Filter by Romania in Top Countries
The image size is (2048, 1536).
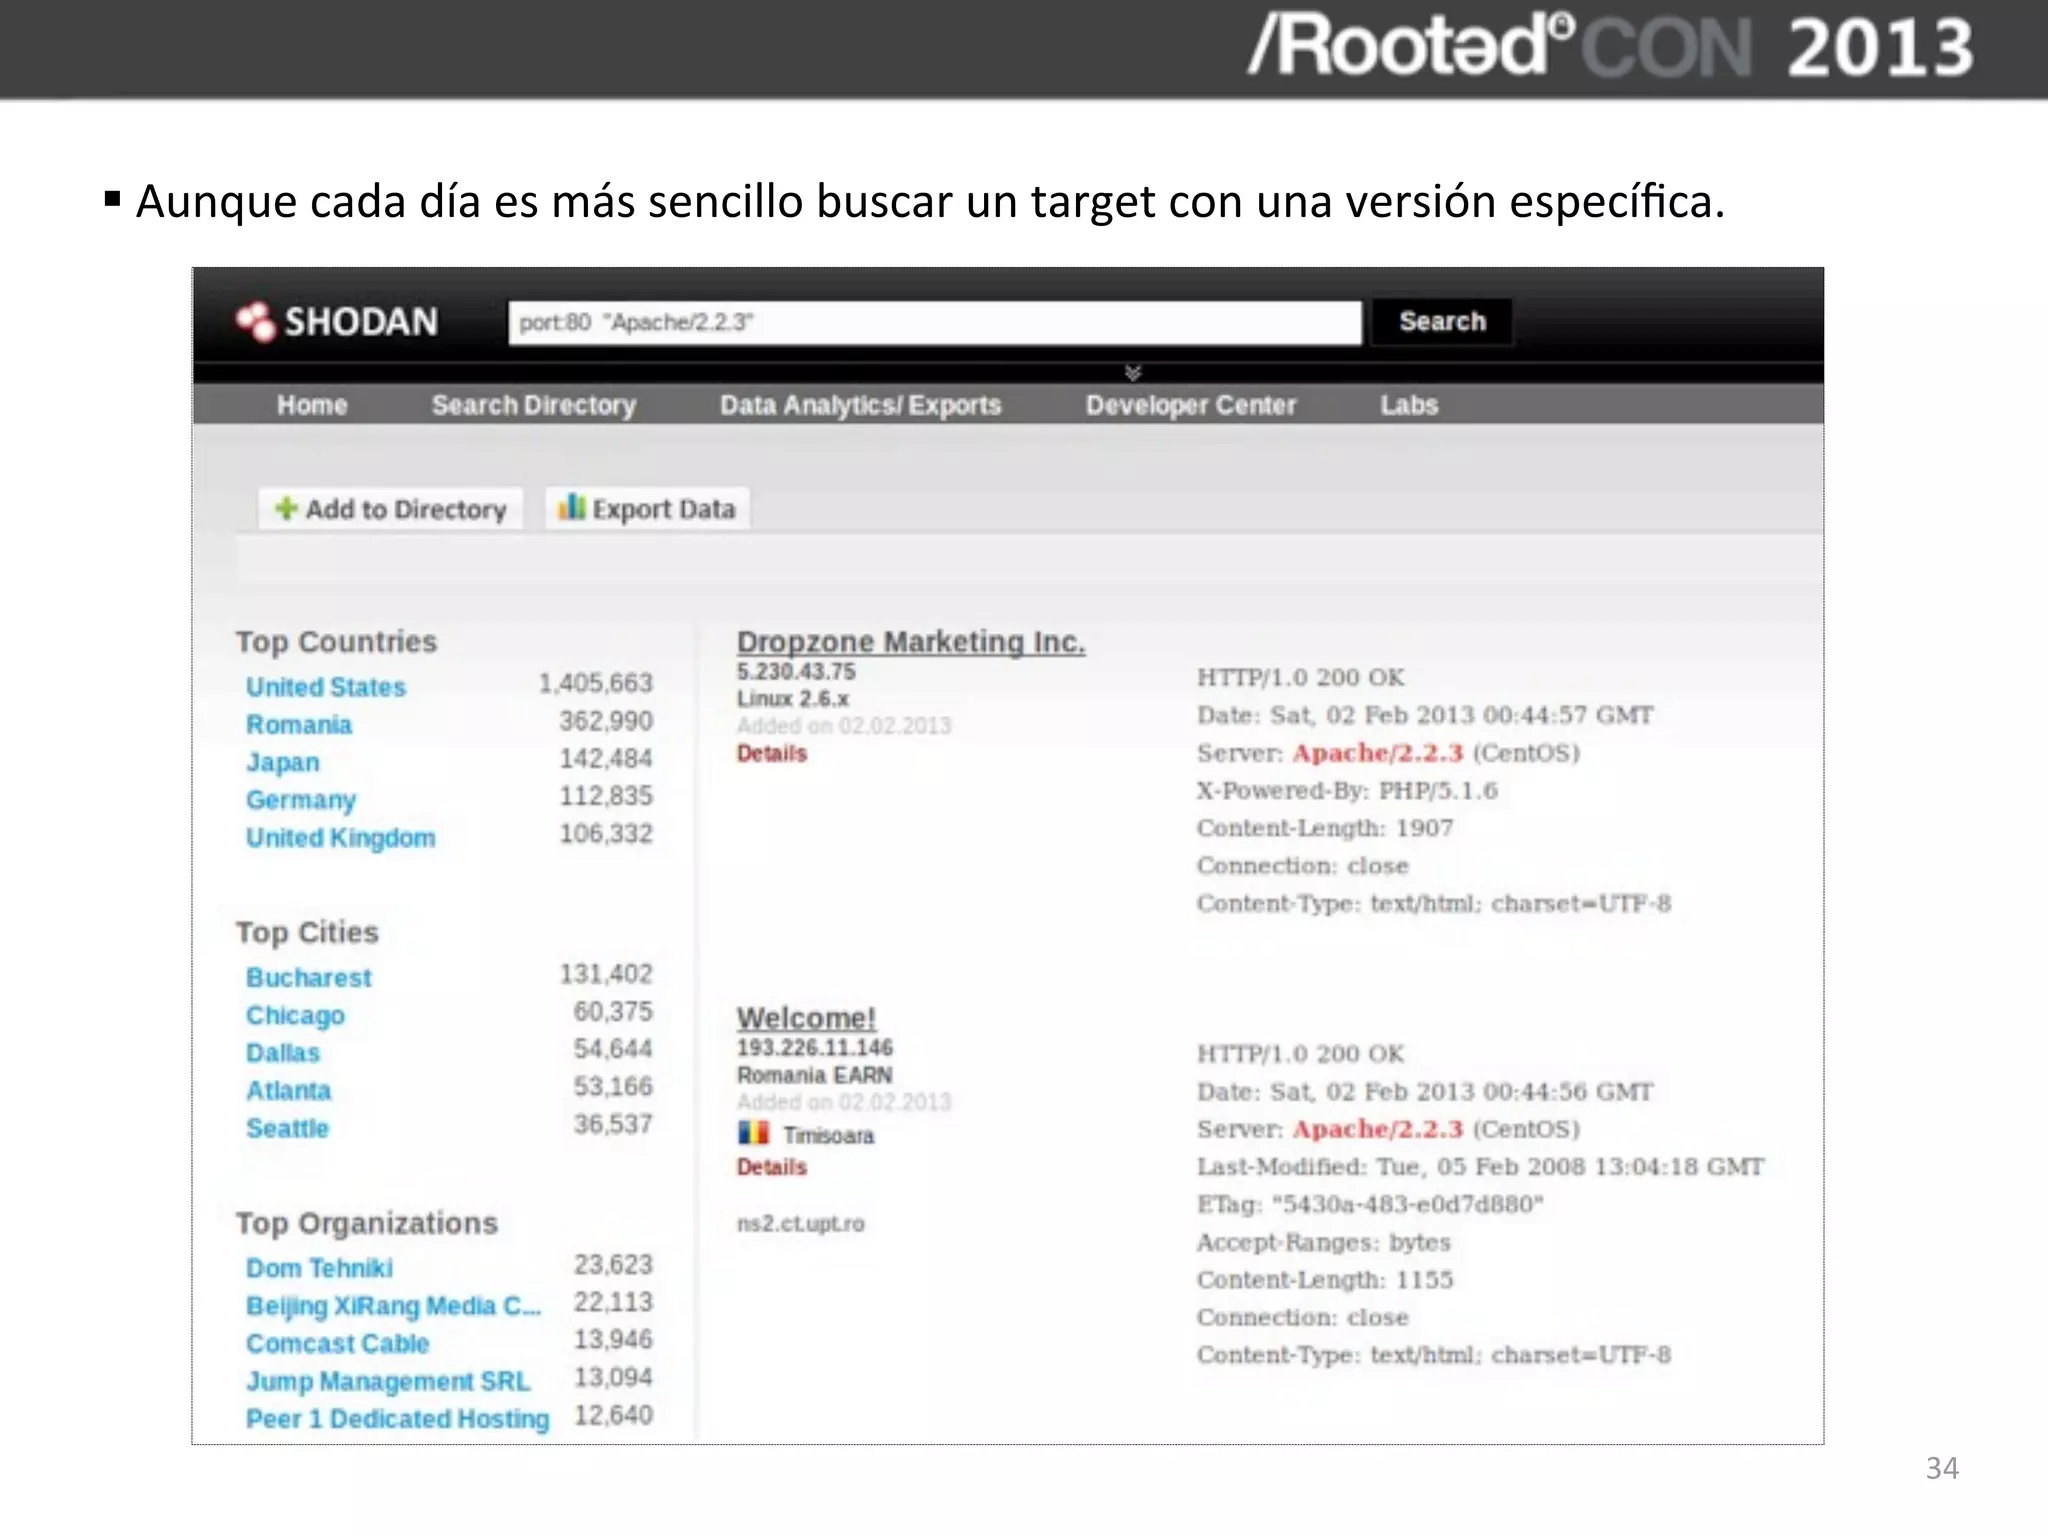coord(299,724)
